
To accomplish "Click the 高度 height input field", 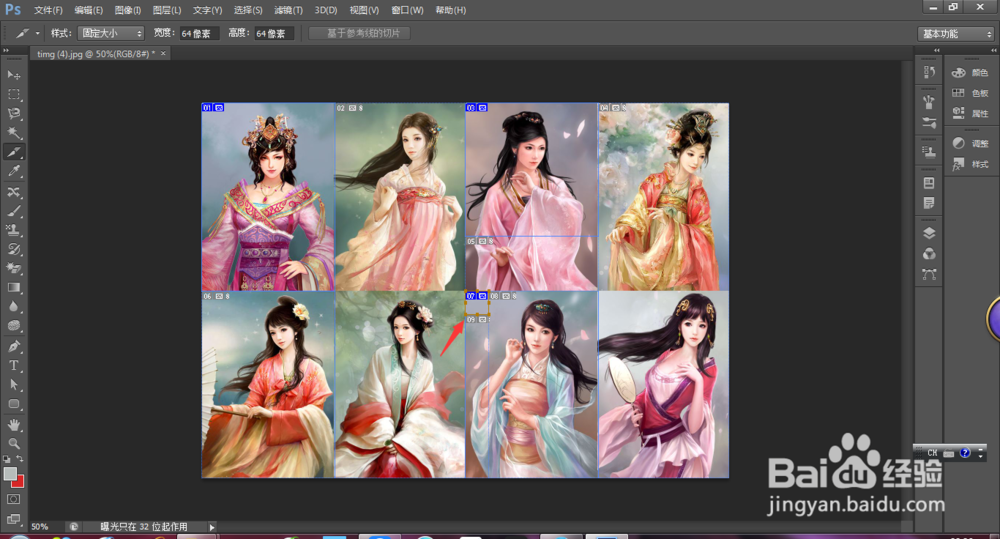I will 274,33.
